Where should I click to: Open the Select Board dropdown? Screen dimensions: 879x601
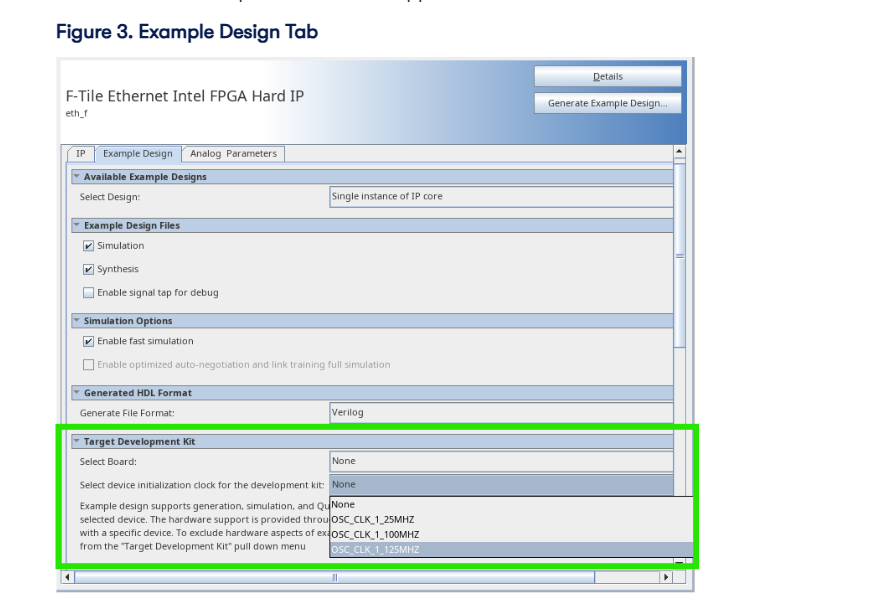pyautogui.click(x=501, y=461)
